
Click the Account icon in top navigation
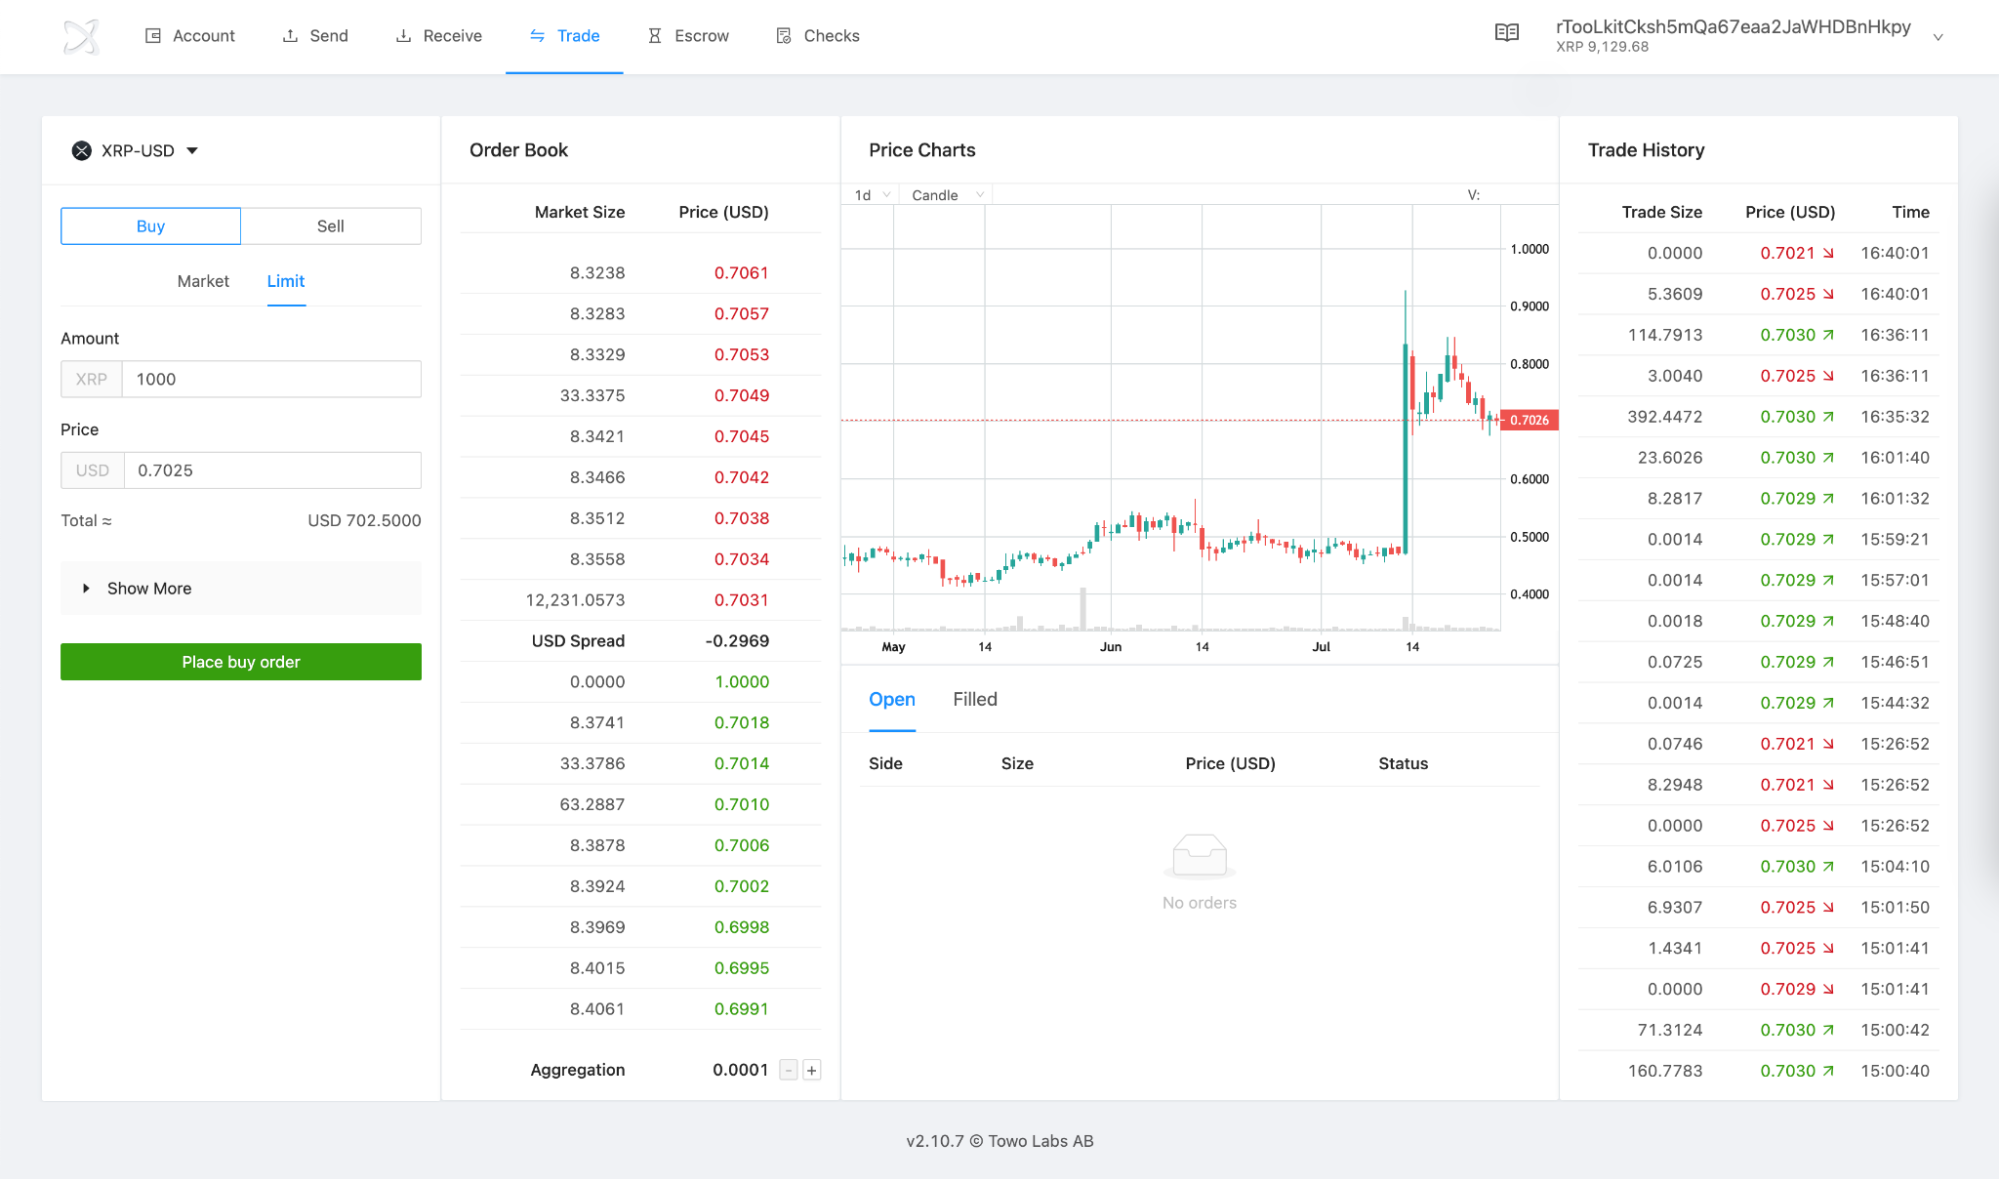(153, 35)
